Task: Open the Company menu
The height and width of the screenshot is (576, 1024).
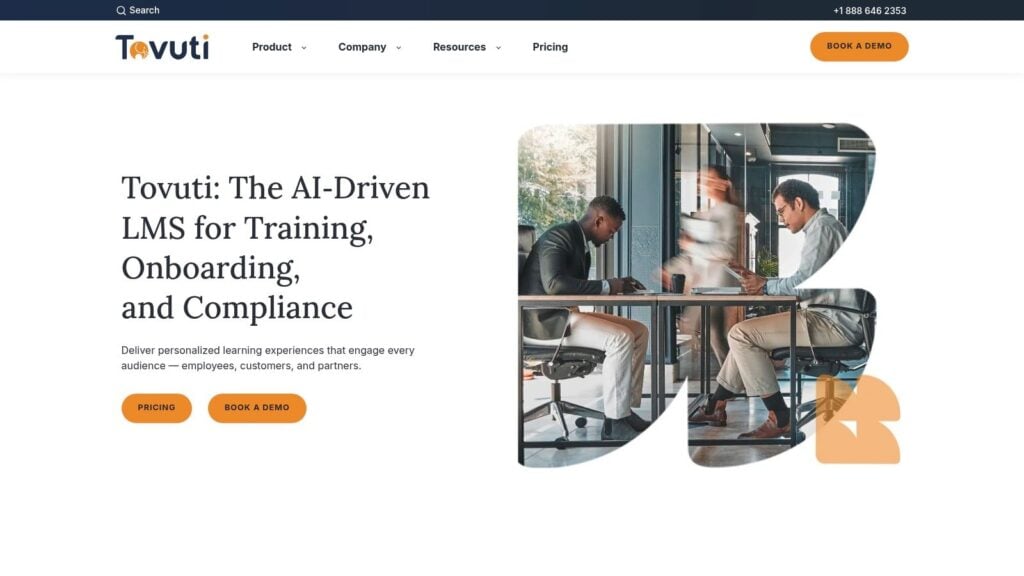Action: click(362, 47)
